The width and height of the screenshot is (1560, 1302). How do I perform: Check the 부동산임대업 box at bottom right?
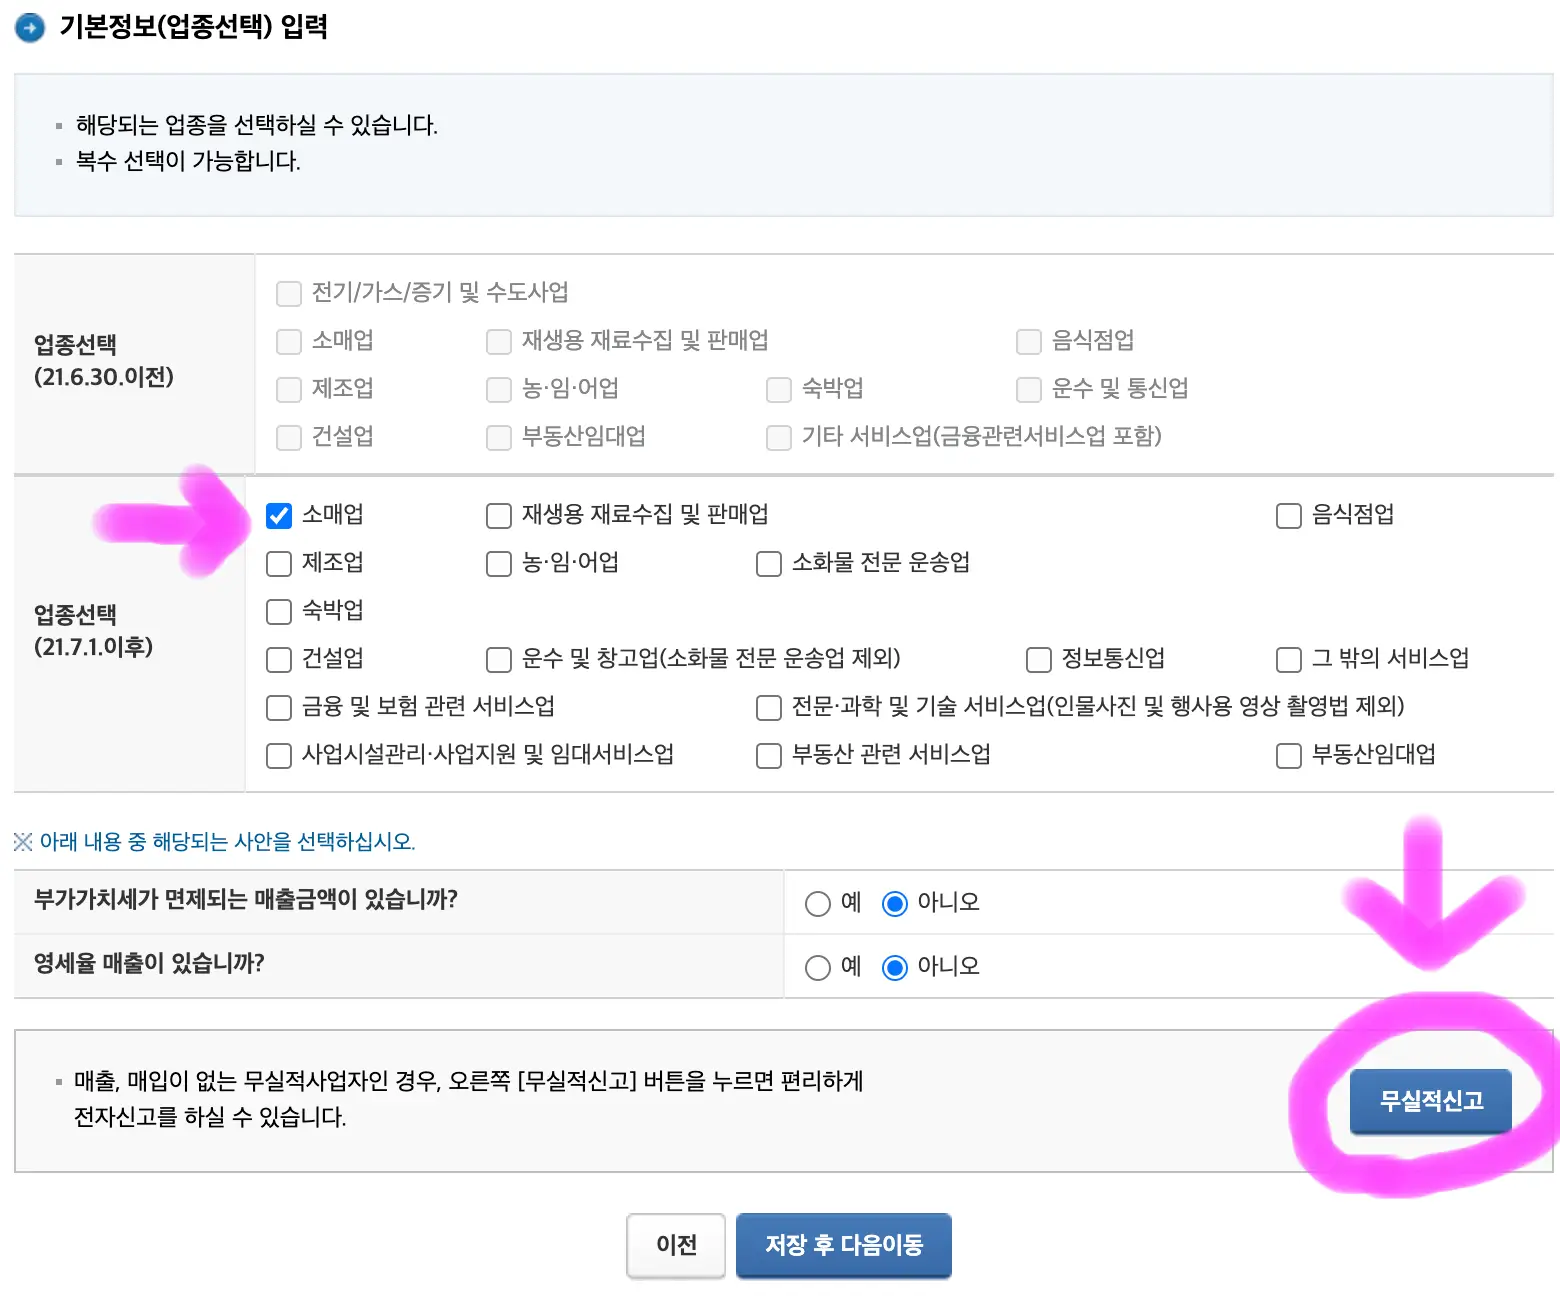(x=1288, y=755)
